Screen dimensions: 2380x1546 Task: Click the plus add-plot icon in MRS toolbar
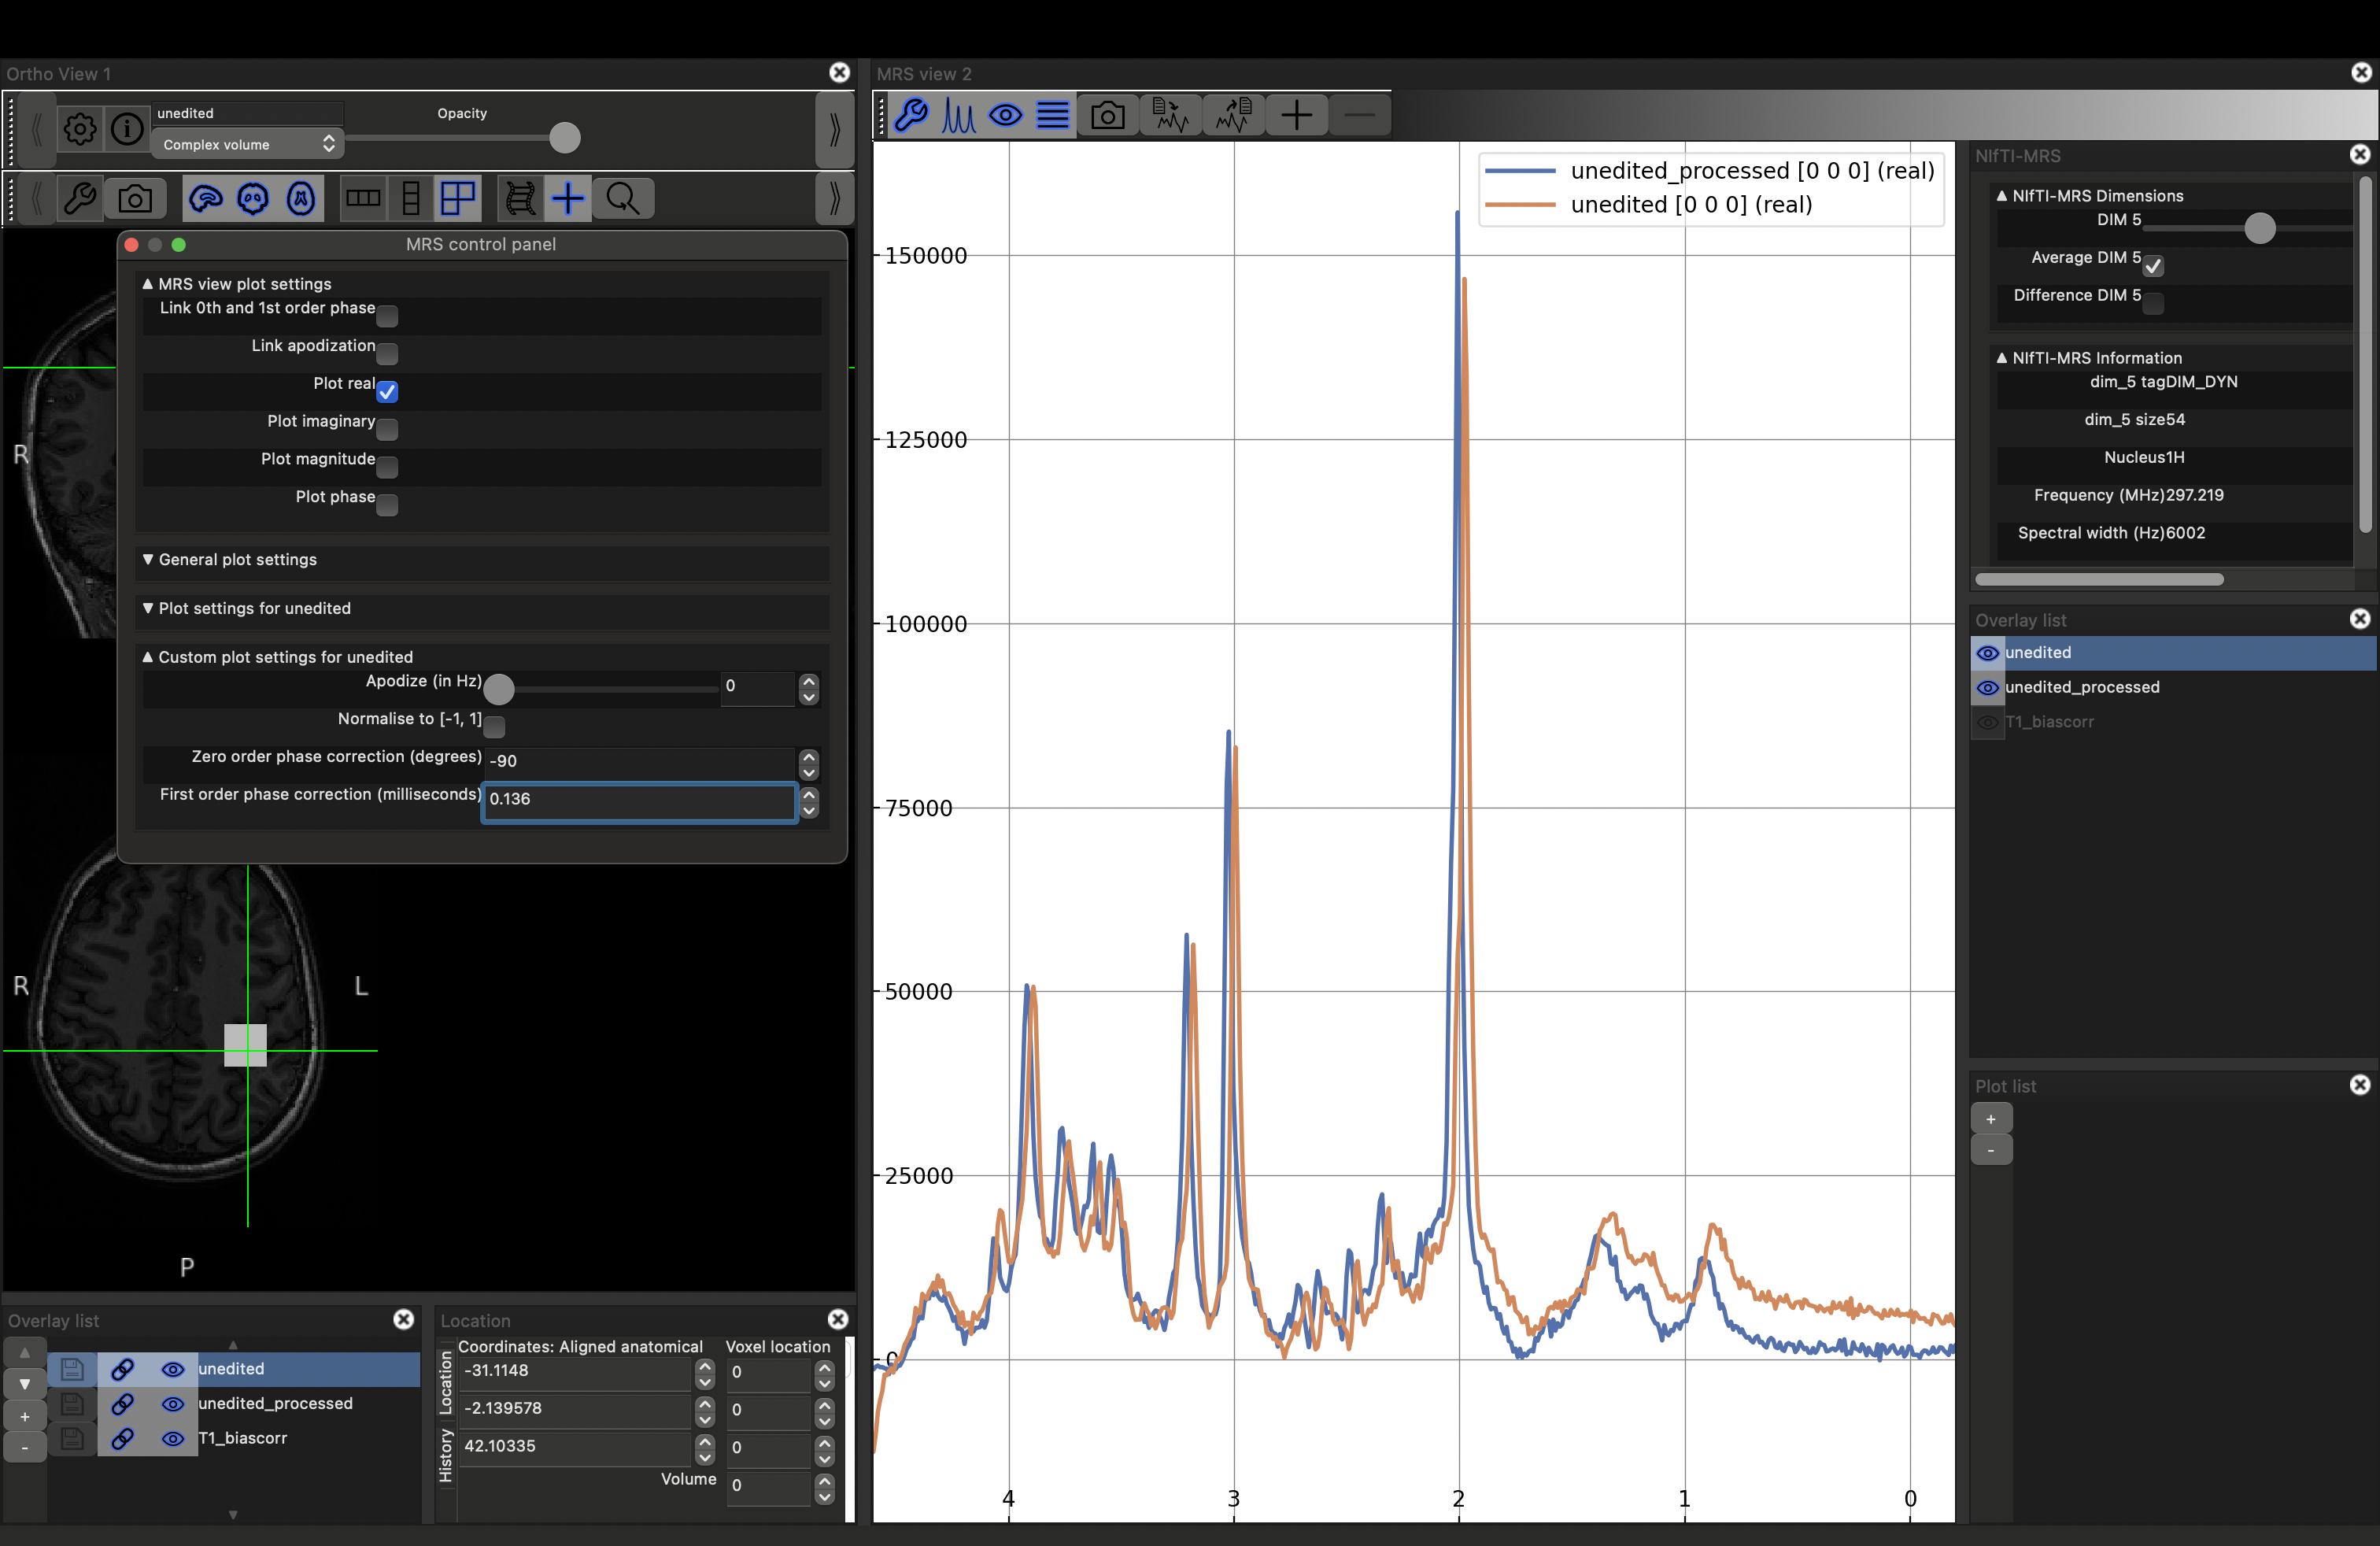1296,116
